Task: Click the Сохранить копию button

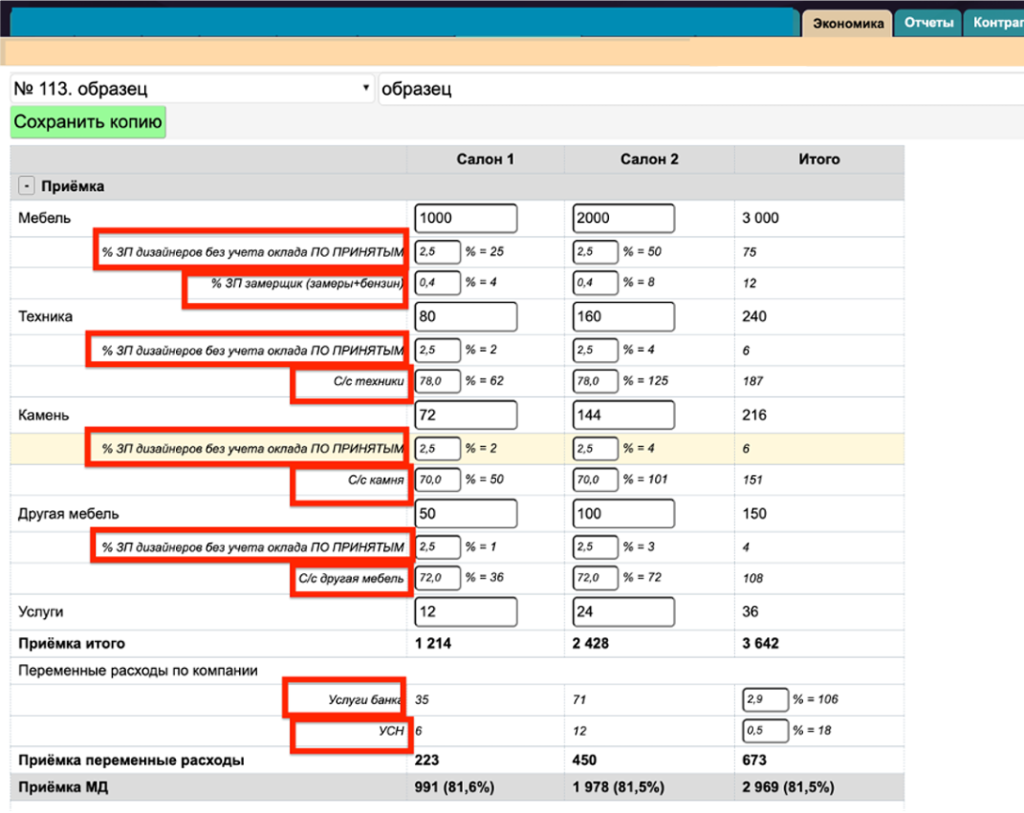Action: [x=88, y=123]
